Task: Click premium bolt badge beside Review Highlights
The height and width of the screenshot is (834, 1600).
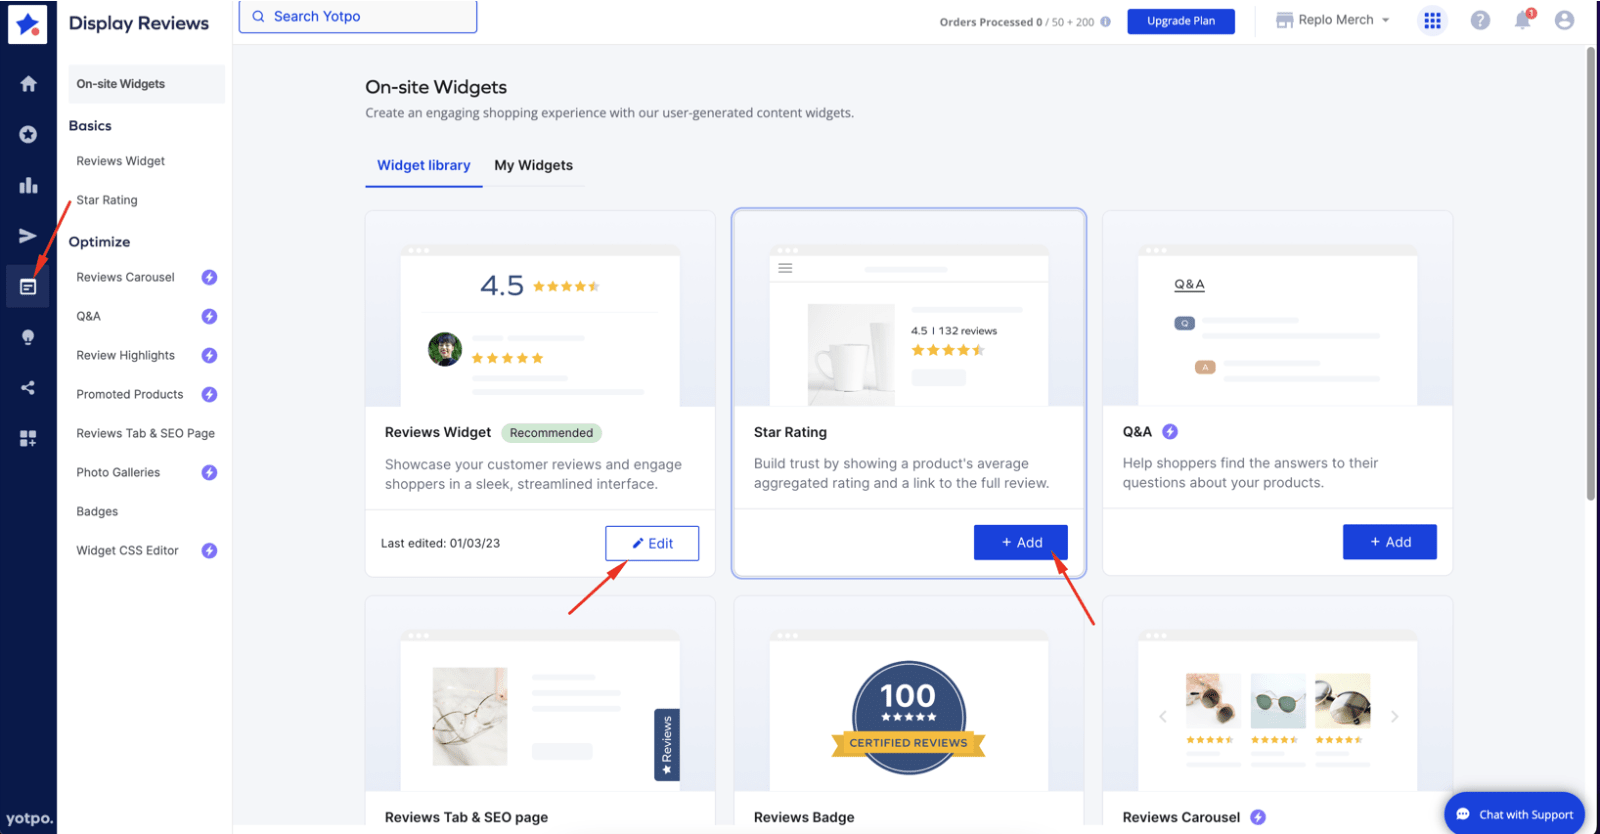Action: pos(209,355)
